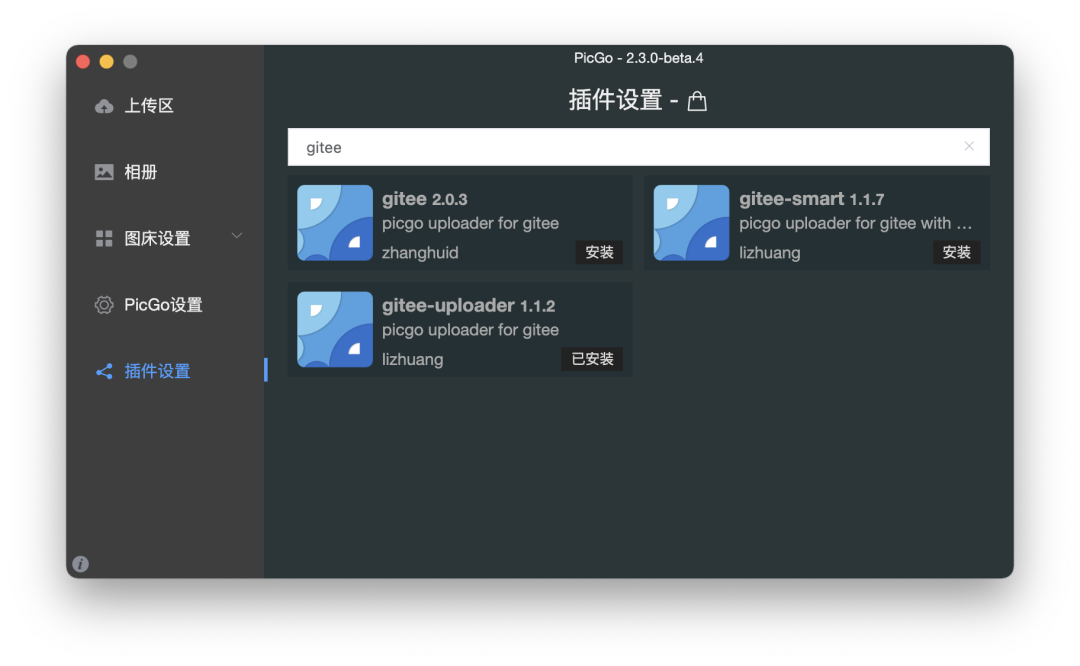Click 已安装 on the gitee-uploader plugin
1080x666 pixels.
(x=592, y=359)
